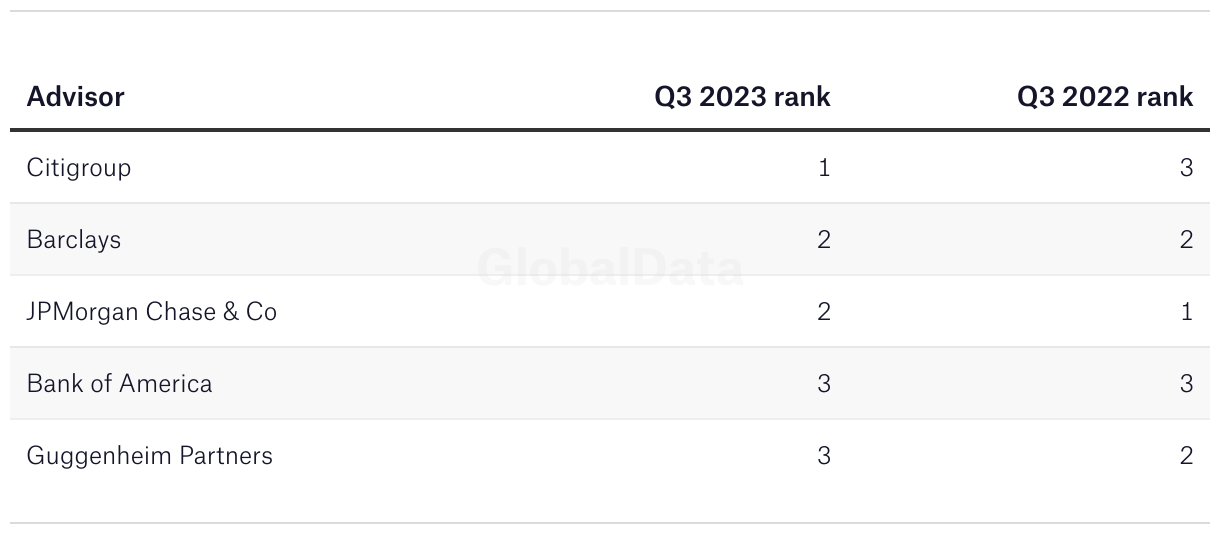Select the JPMorgan Chase & Co cell
This screenshot has height=534, width=1220.
pos(152,312)
